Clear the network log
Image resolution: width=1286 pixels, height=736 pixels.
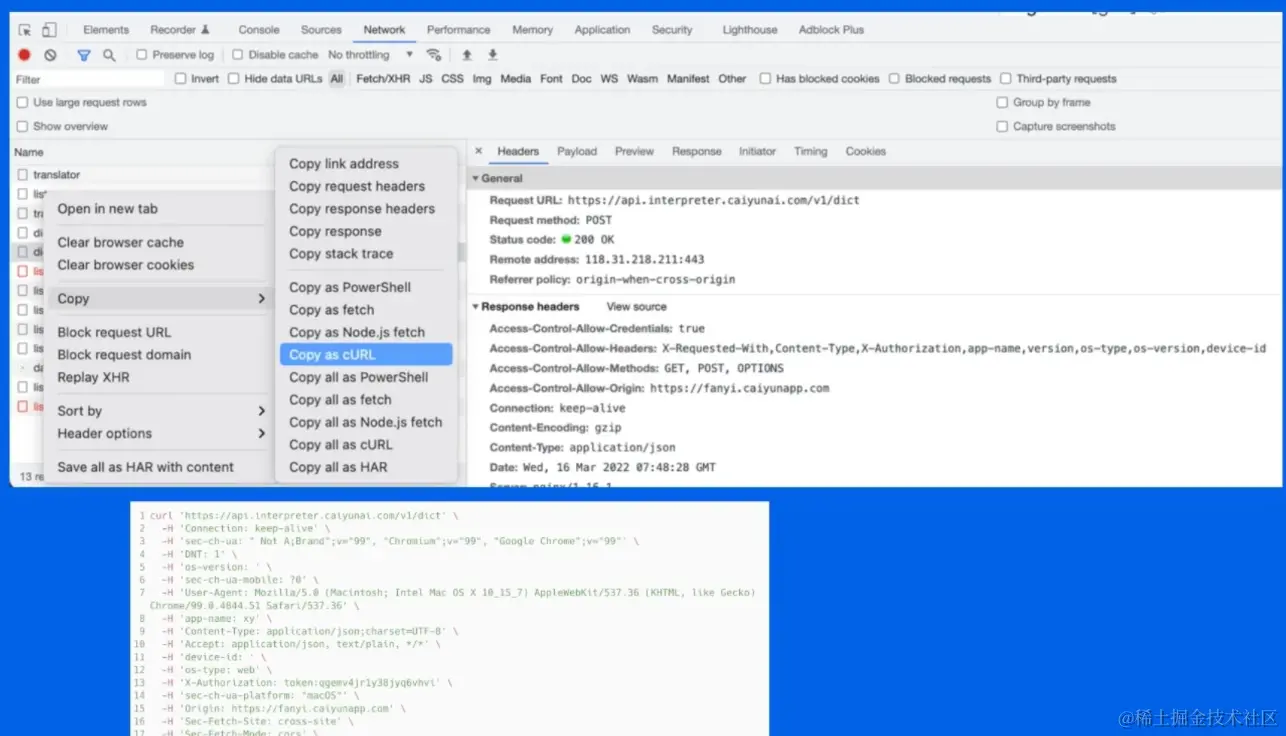click(x=50, y=55)
